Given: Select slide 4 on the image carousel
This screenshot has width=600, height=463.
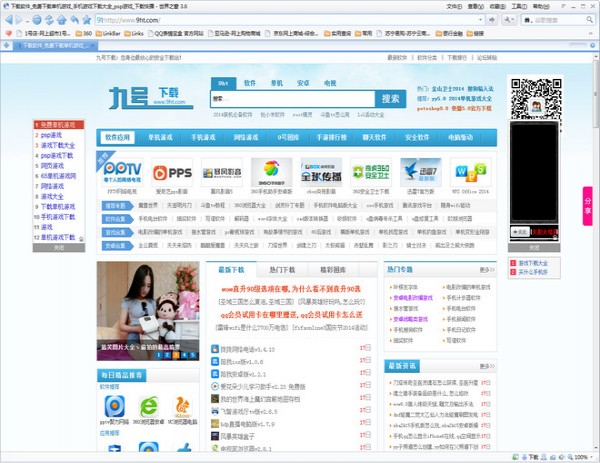Looking at the screenshot, I should pyautogui.click(x=184, y=355).
